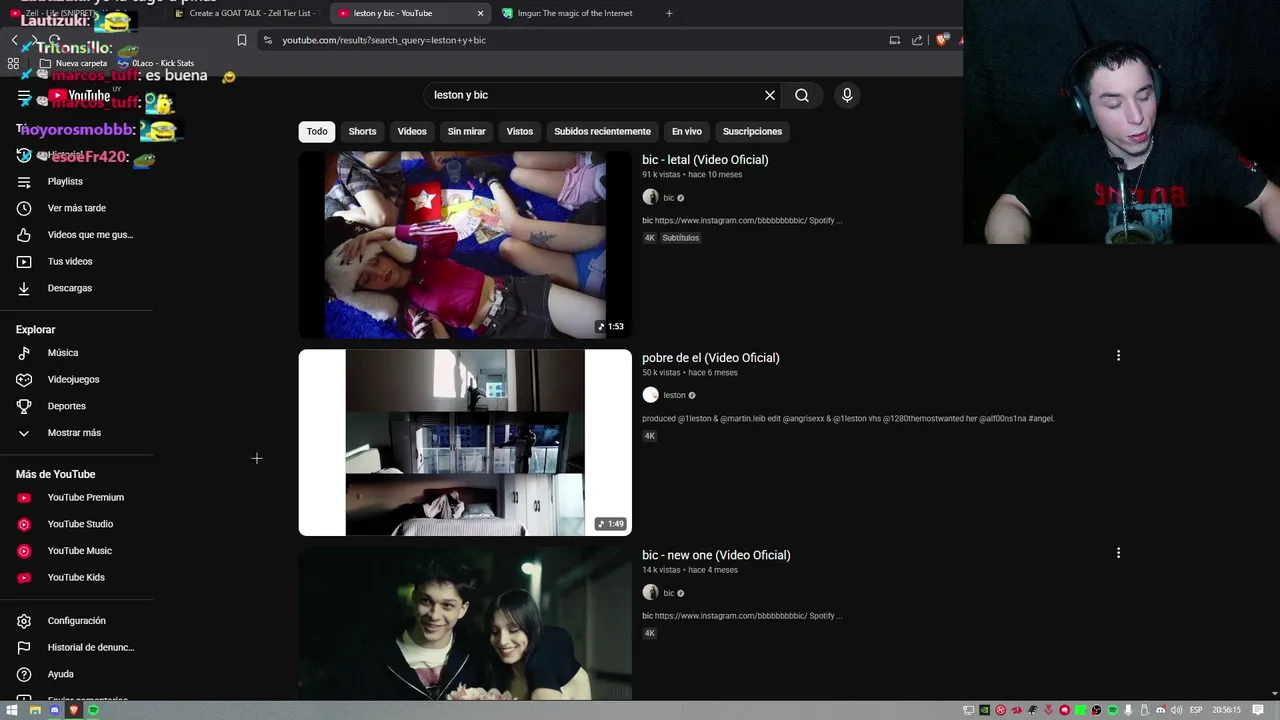This screenshot has height=720, width=1280.
Task: Switch to Create a GOAT TALK tab
Action: [x=245, y=13]
